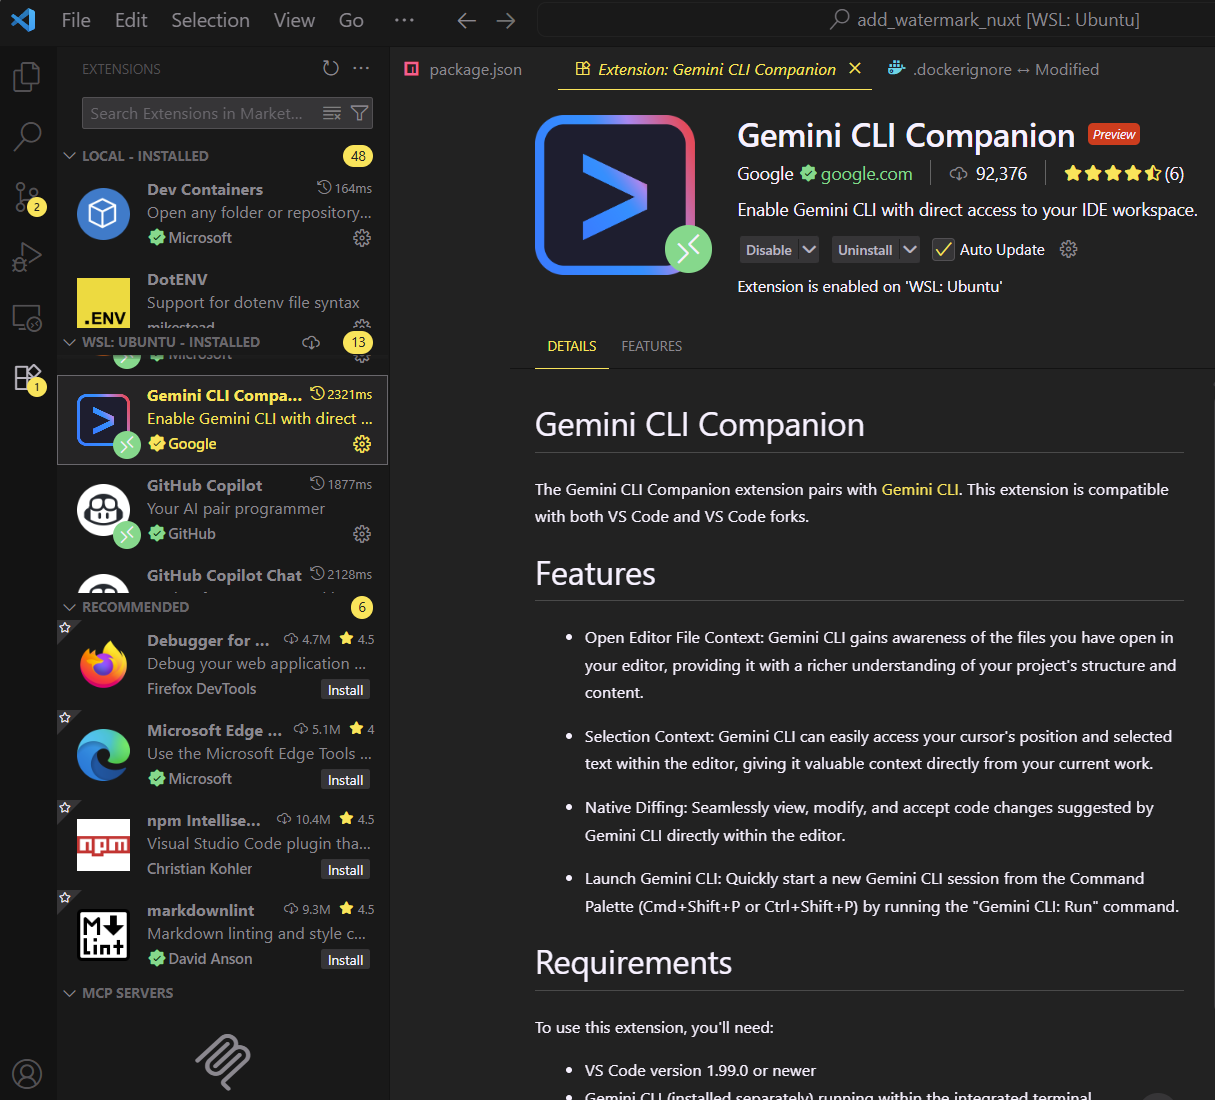The image size is (1215, 1100).
Task: Click install in WSL cloud download icon
Action: click(x=311, y=342)
